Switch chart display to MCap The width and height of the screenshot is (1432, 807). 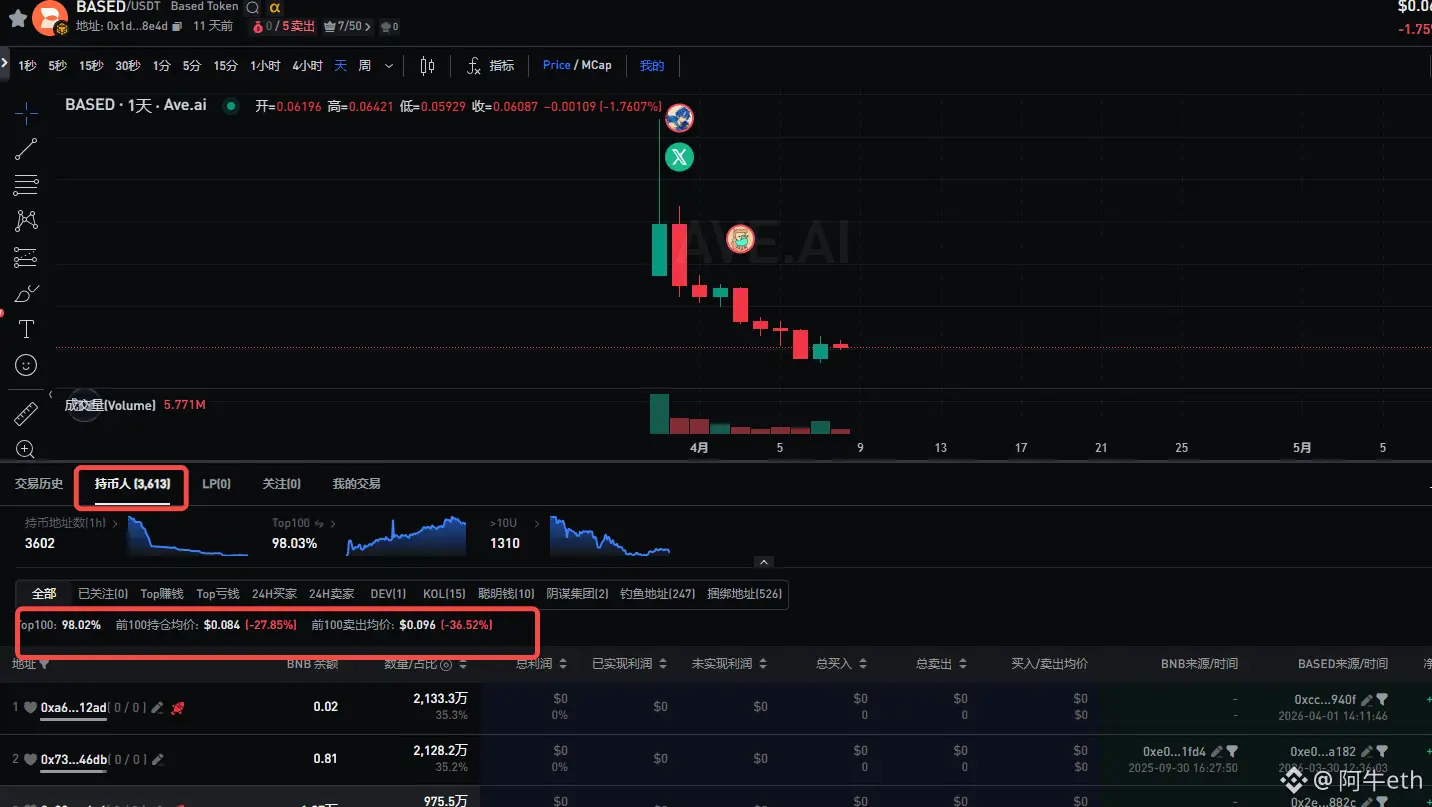point(597,65)
